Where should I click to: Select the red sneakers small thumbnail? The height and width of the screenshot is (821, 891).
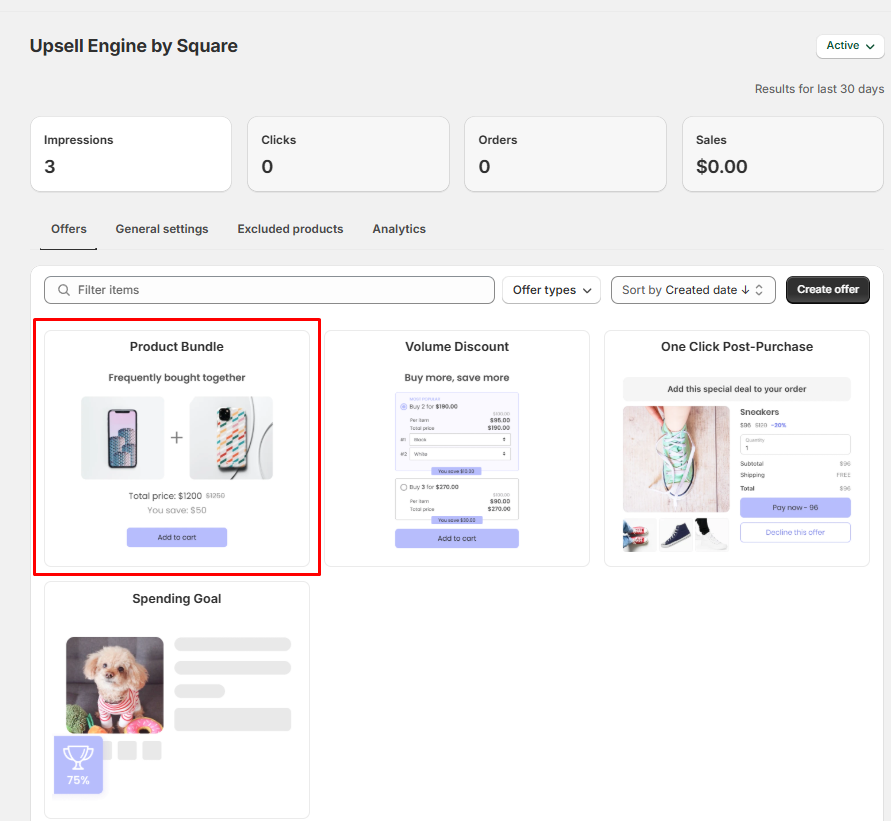(x=639, y=535)
